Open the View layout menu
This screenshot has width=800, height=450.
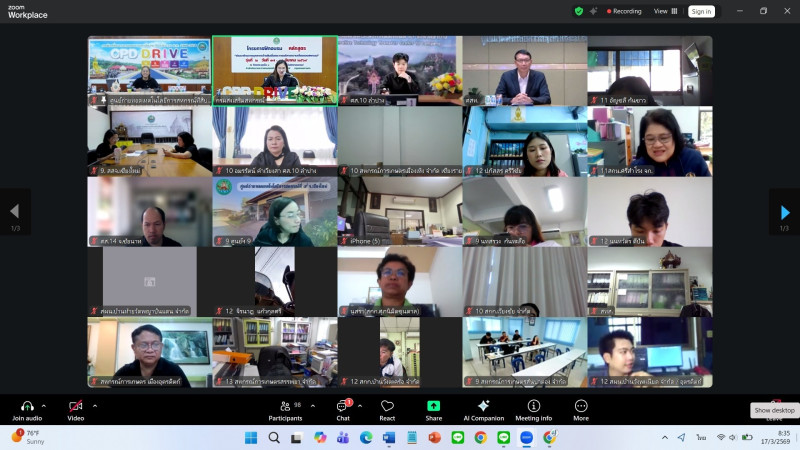pyautogui.click(x=665, y=11)
